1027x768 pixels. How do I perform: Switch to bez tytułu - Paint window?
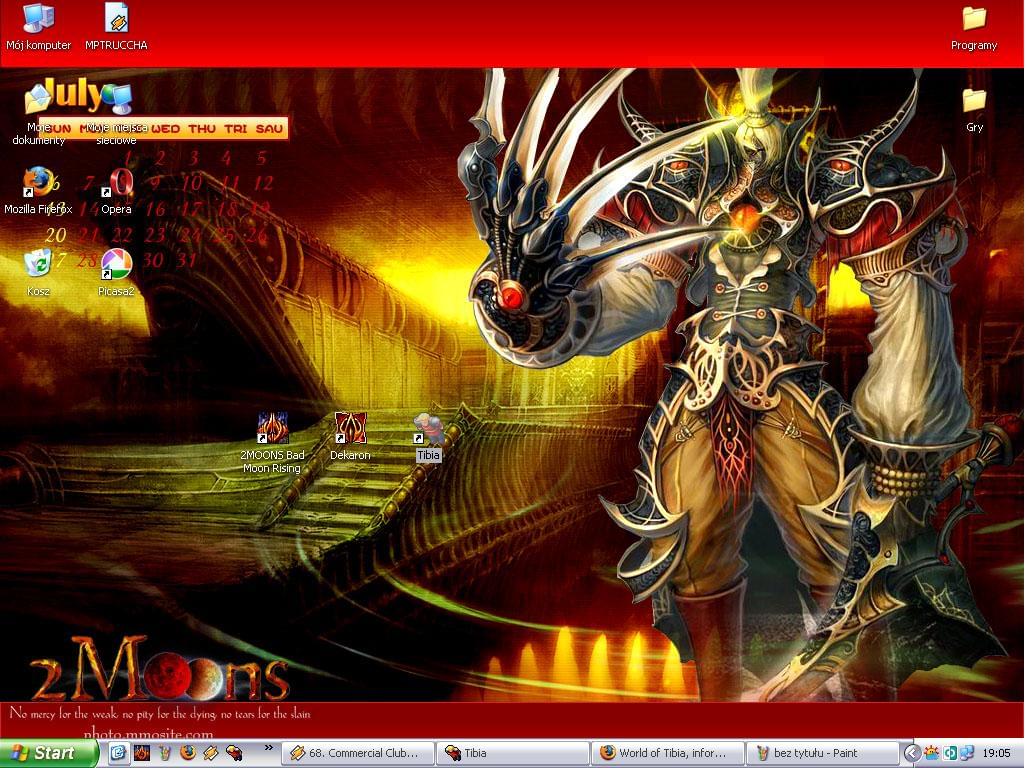coord(823,753)
